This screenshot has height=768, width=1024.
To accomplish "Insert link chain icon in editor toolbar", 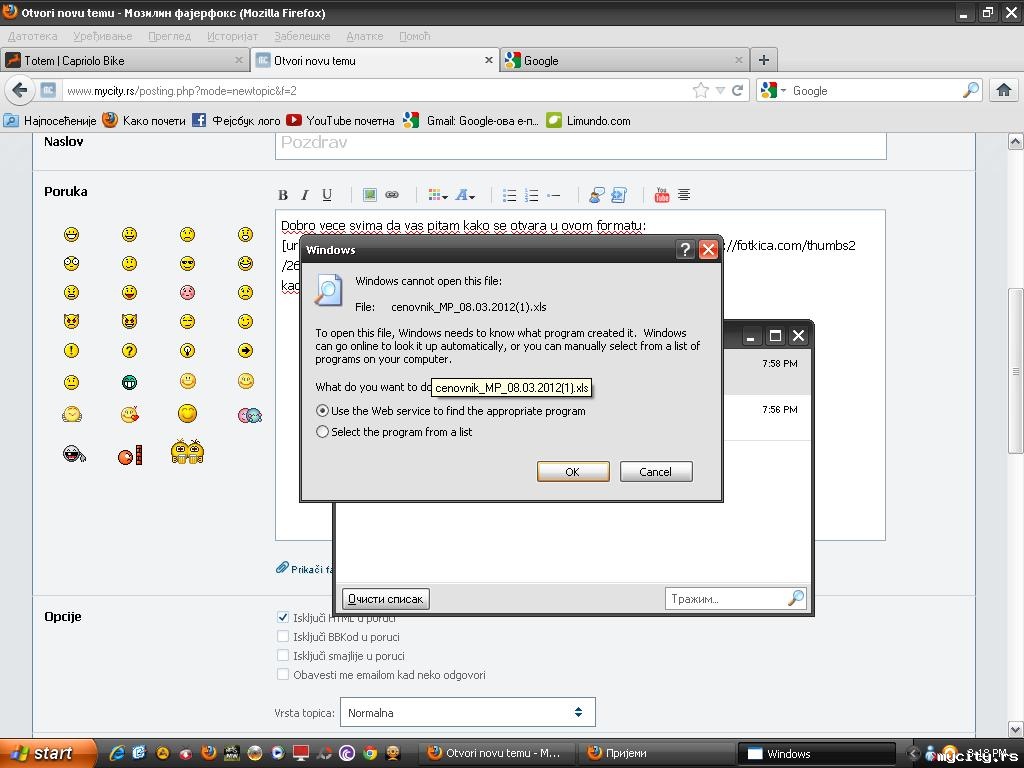I will pyautogui.click(x=392, y=195).
